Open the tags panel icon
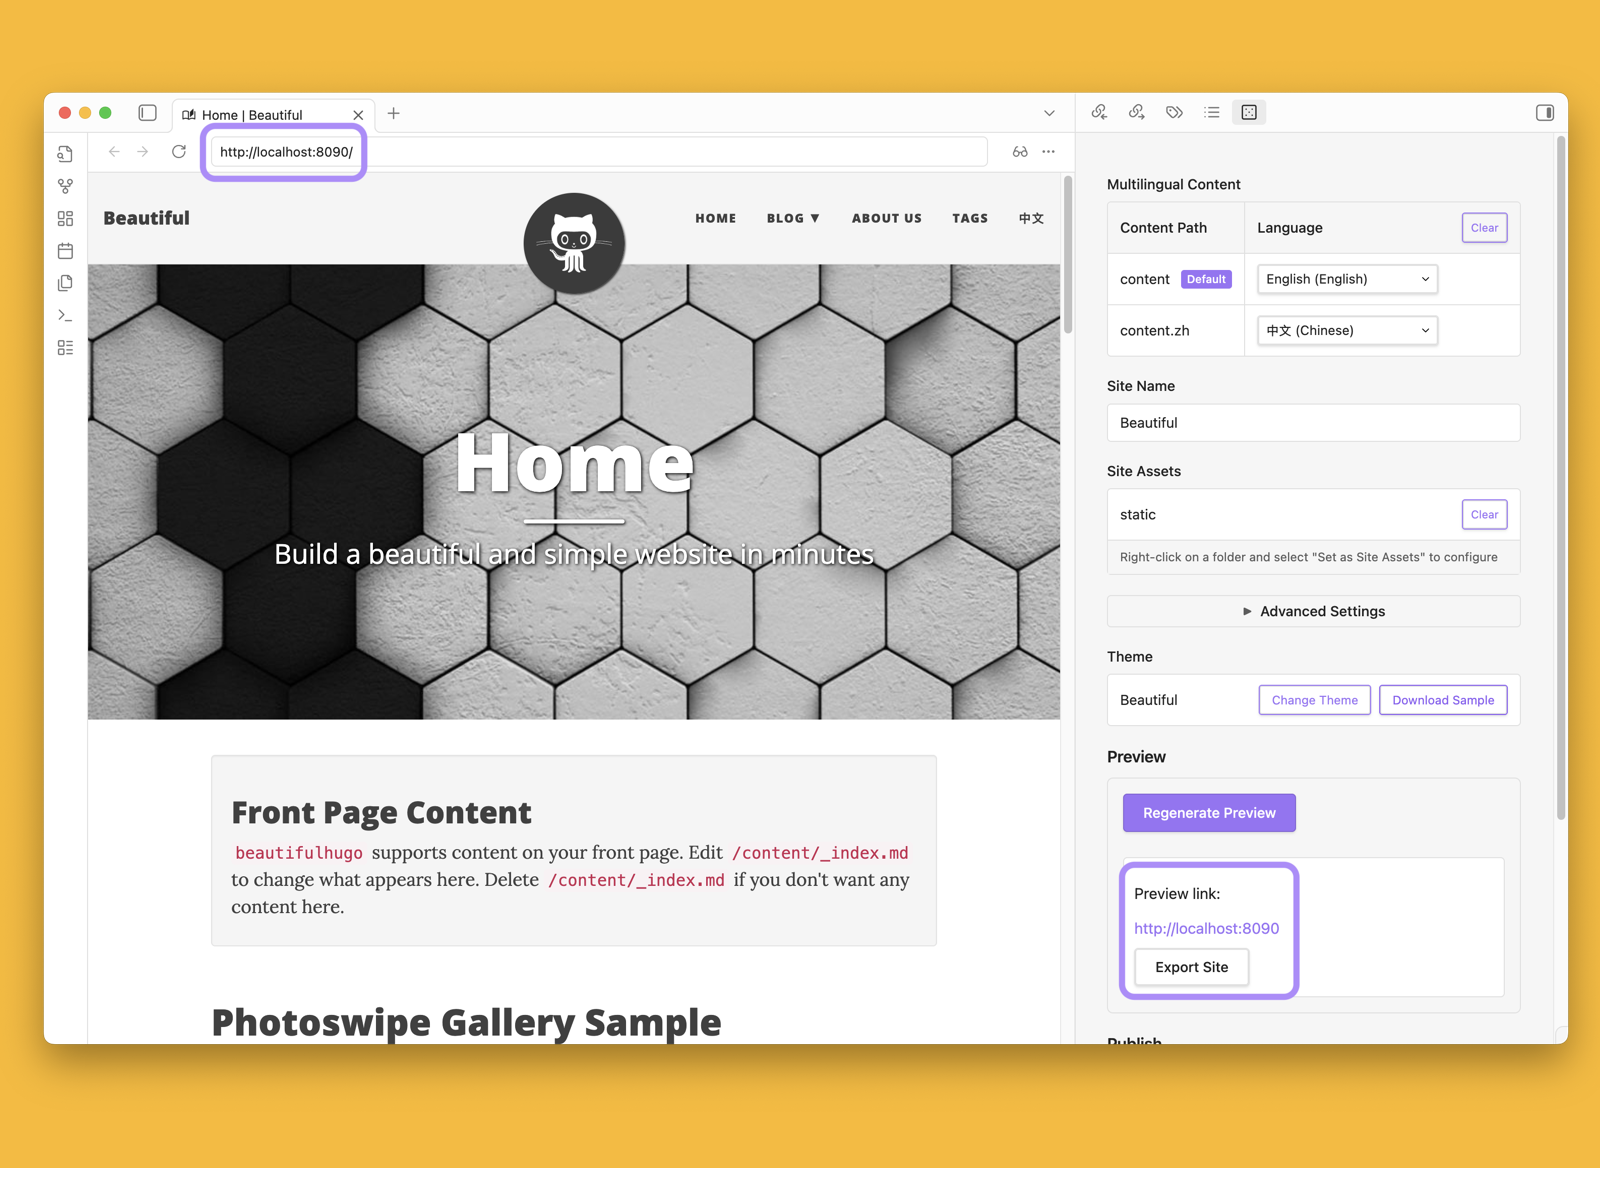 (1174, 112)
